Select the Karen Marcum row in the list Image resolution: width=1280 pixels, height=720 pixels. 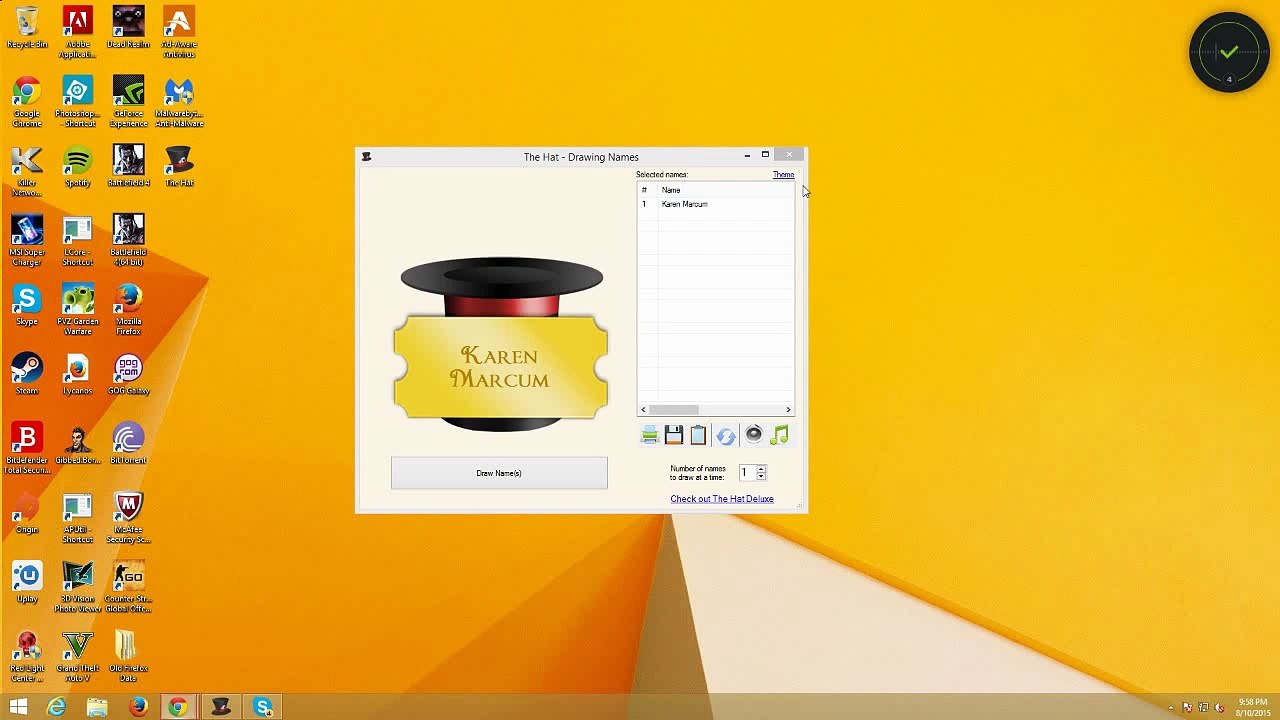(715, 204)
